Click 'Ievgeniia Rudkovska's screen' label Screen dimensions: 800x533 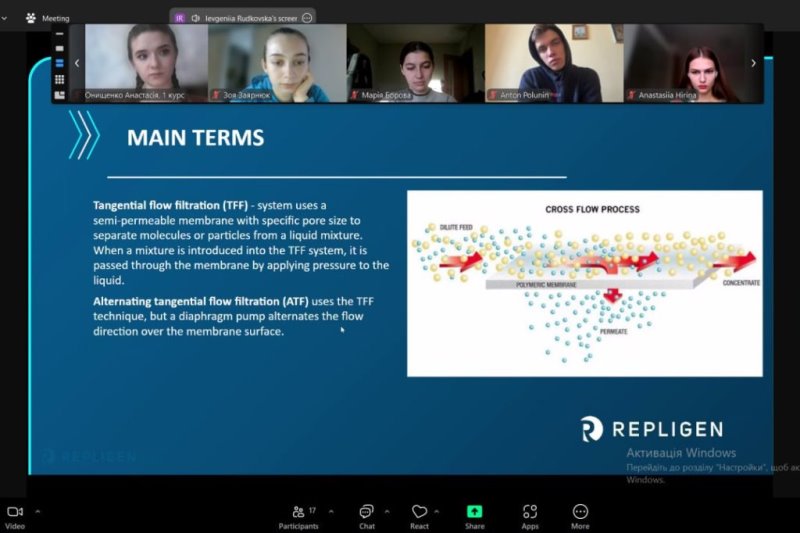251,18
